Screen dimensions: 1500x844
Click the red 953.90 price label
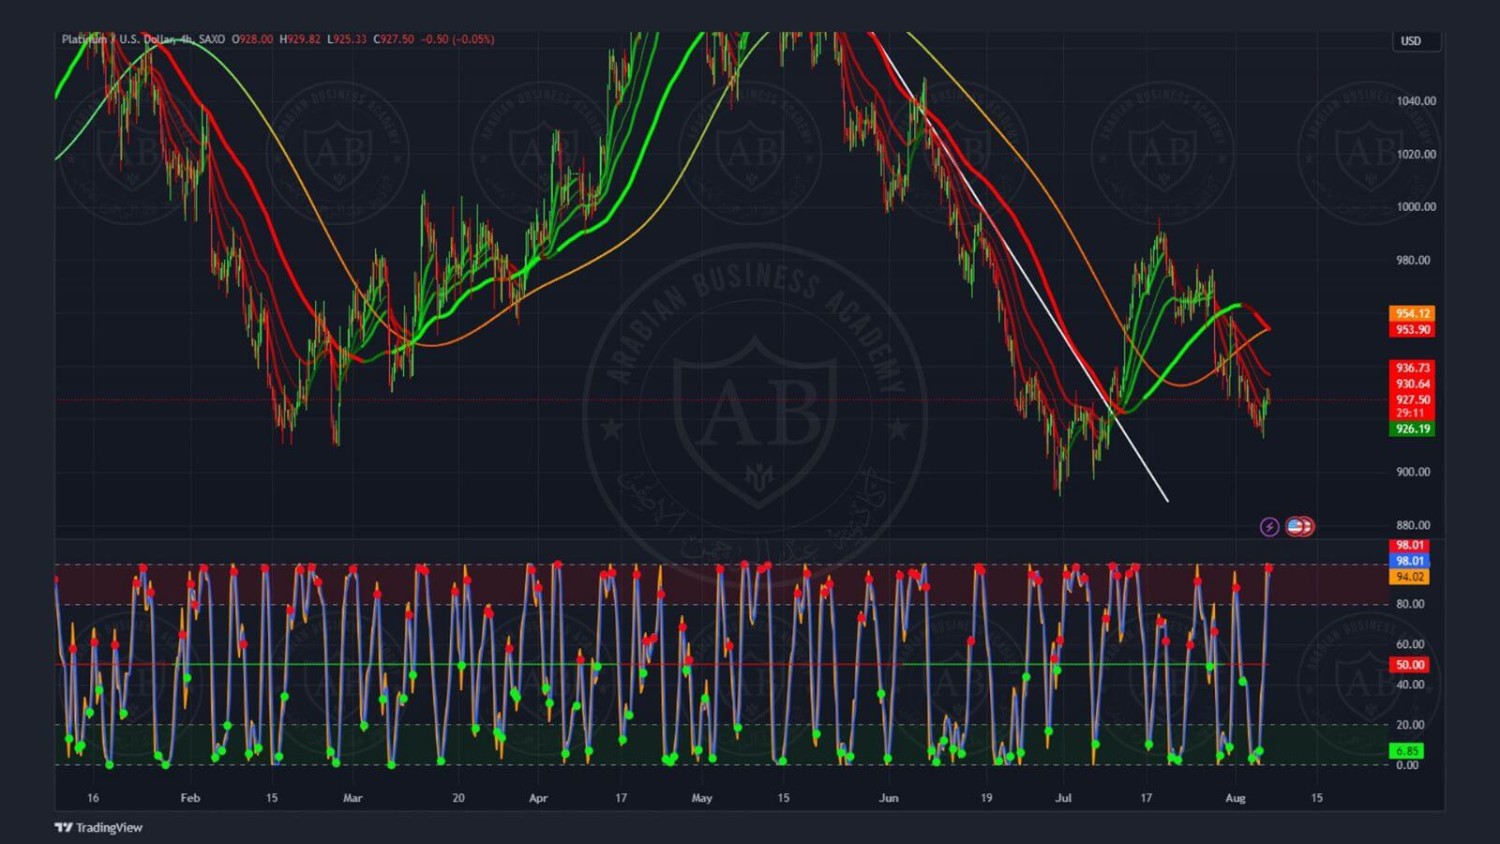click(1412, 329)
